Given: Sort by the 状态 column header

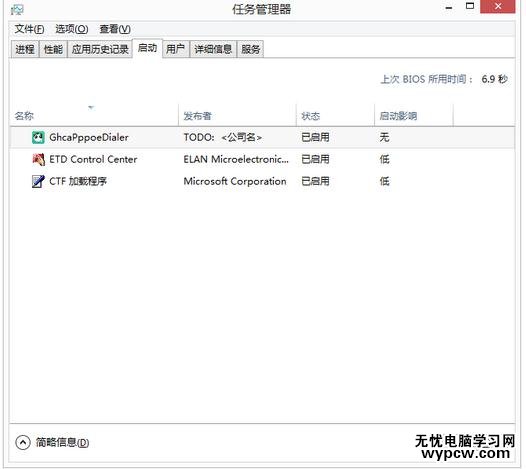Looking at the screenshot, I should point(335,115).
